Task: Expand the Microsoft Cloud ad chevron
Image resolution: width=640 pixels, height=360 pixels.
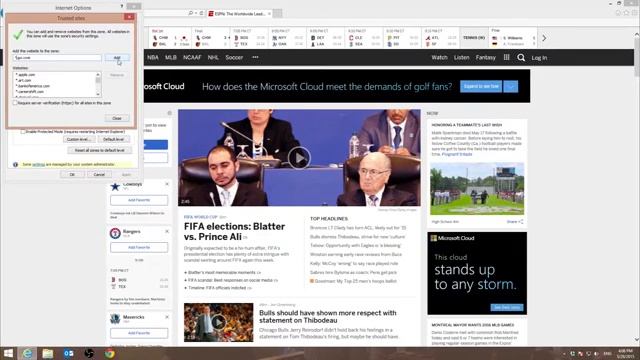Action: click(511, 87)
